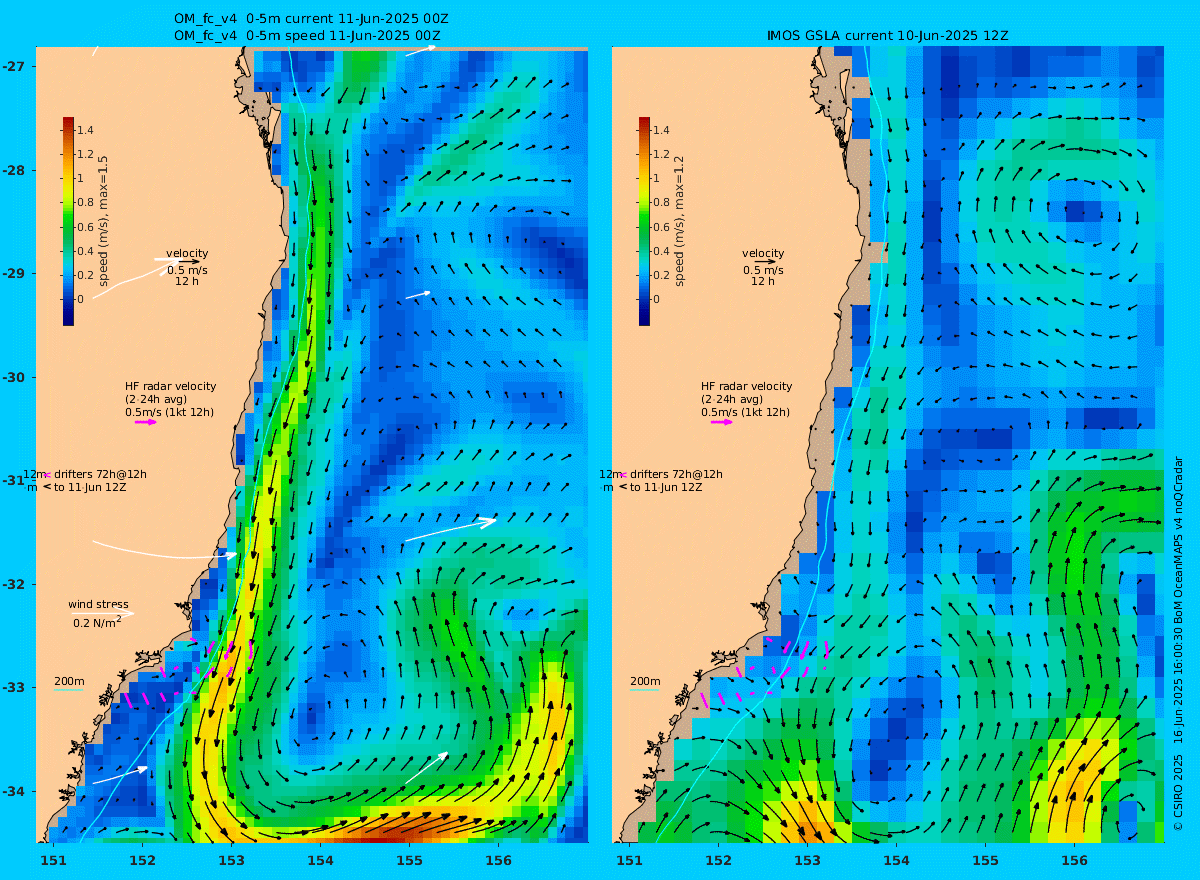The height and width of the screenshot is (880, 1200).
Task: Click the right map '153' longitude label
Action: pos(807,860)
